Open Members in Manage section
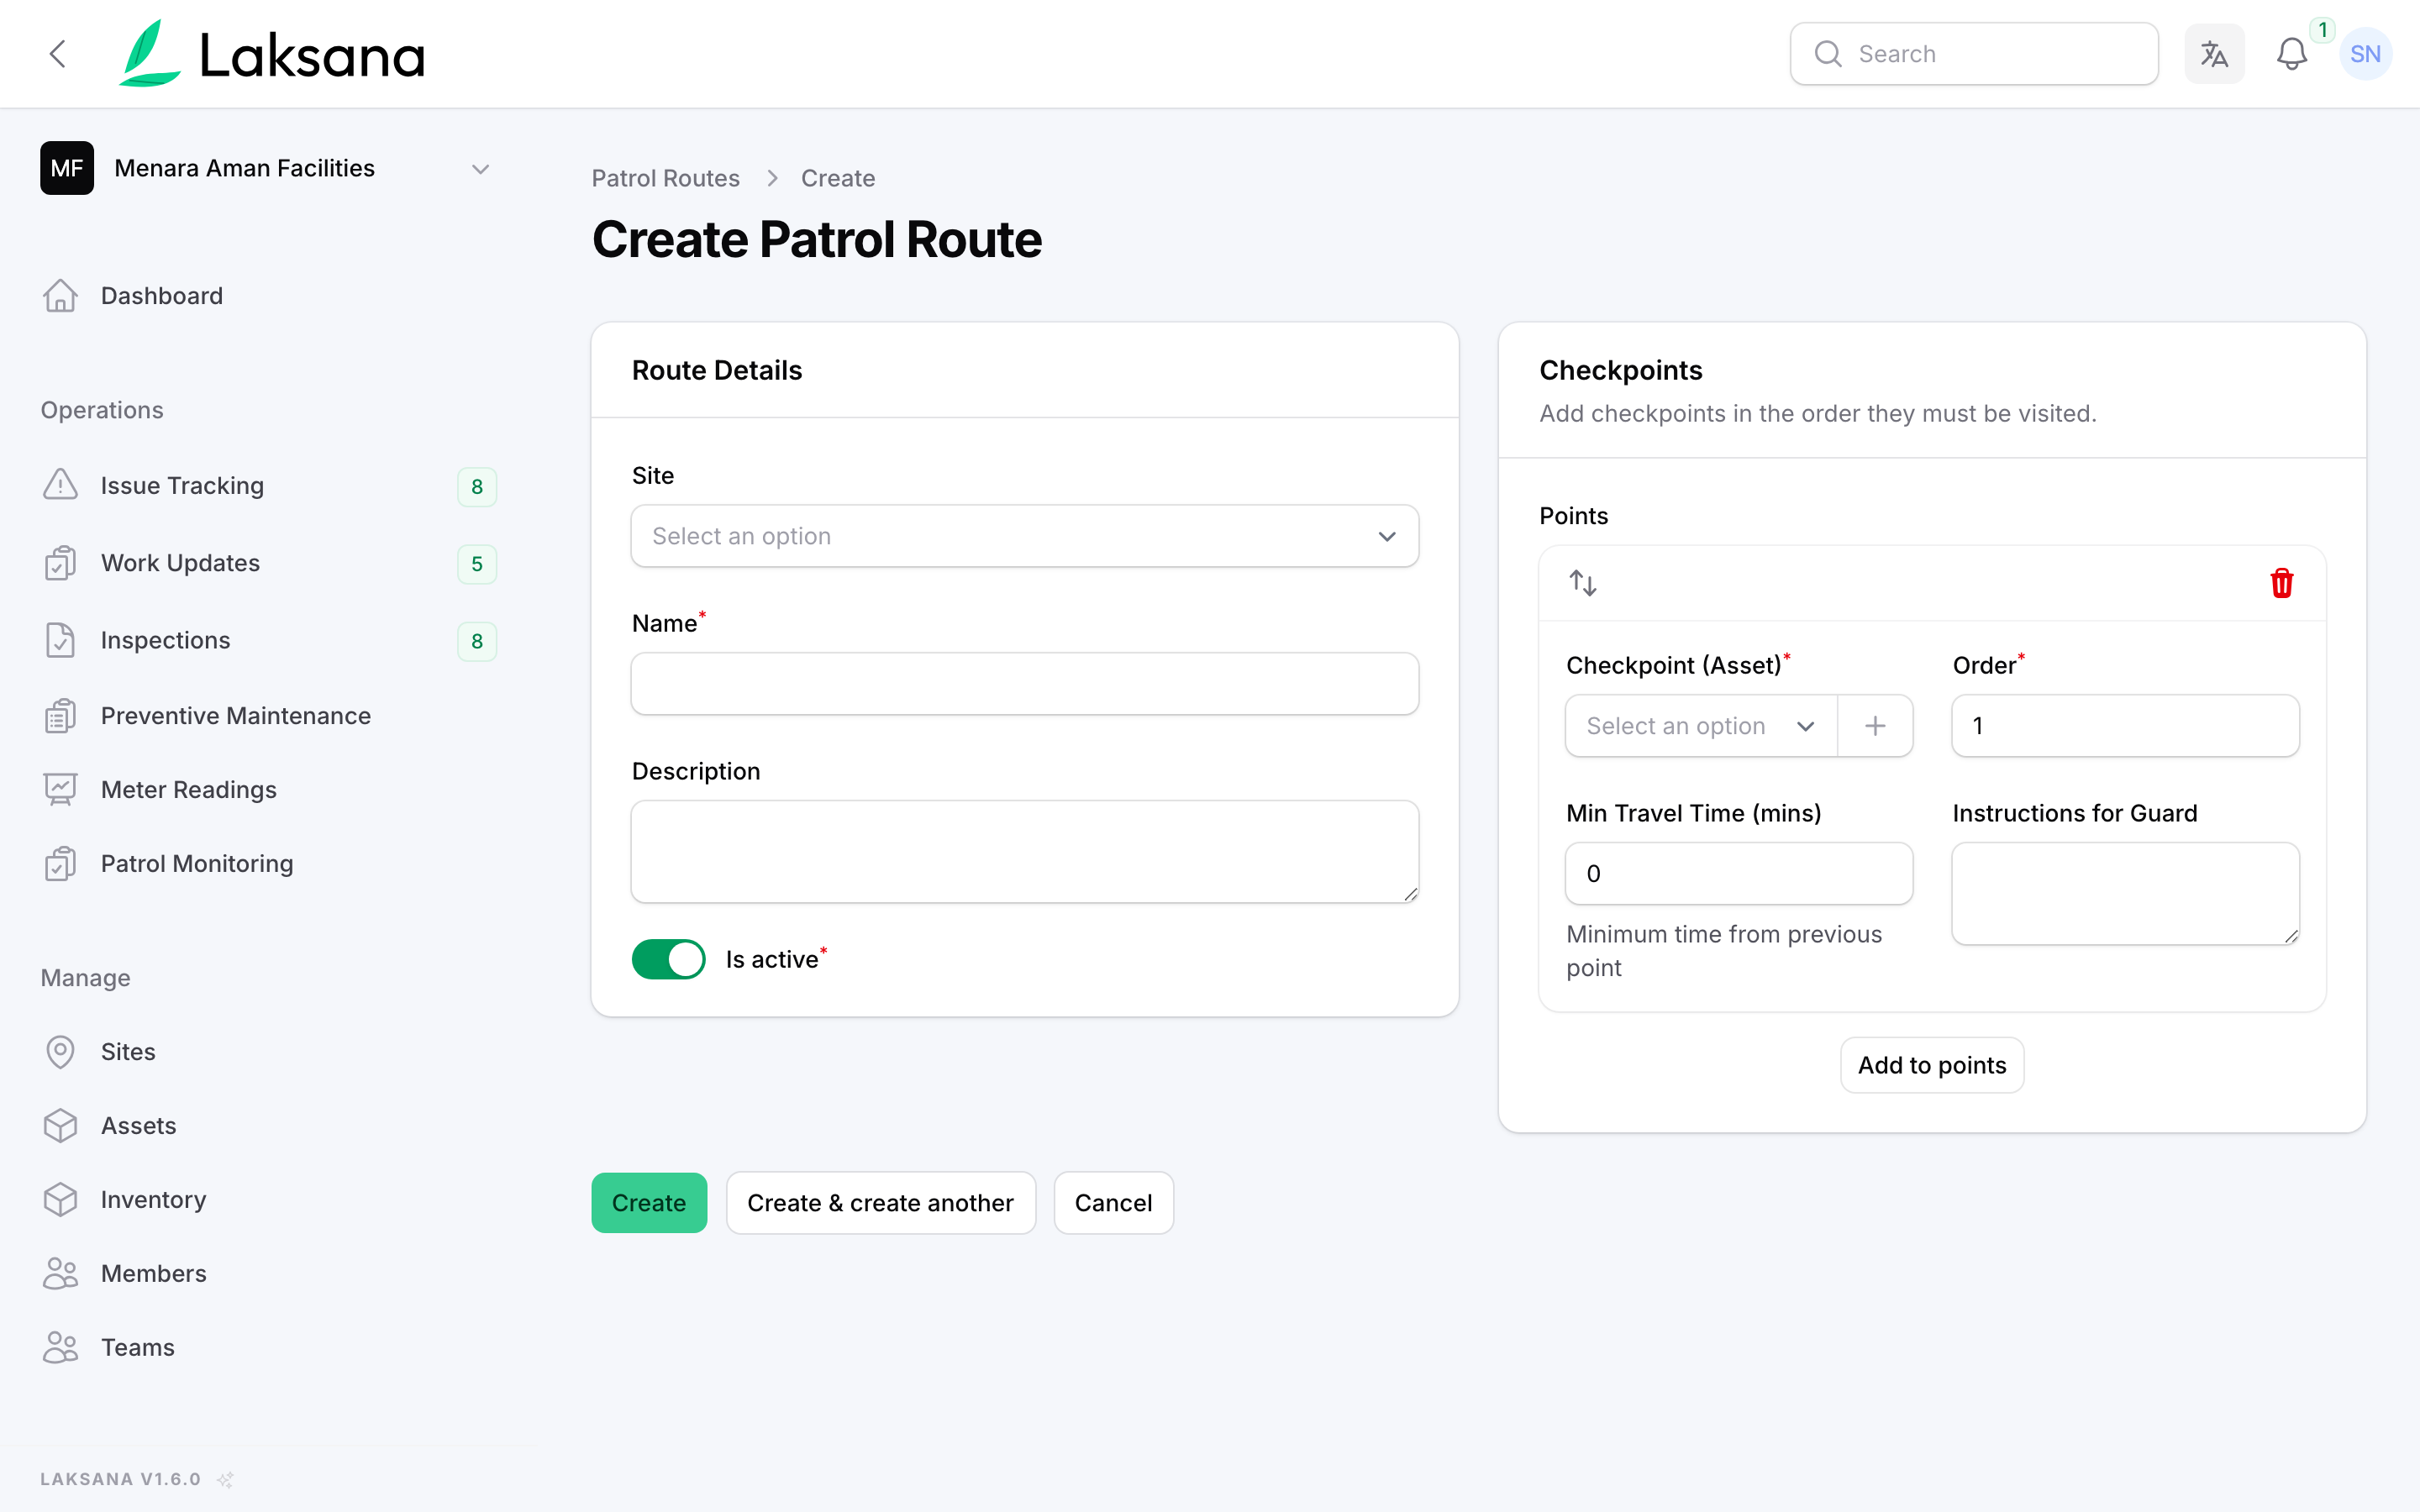 [267, 1274]
